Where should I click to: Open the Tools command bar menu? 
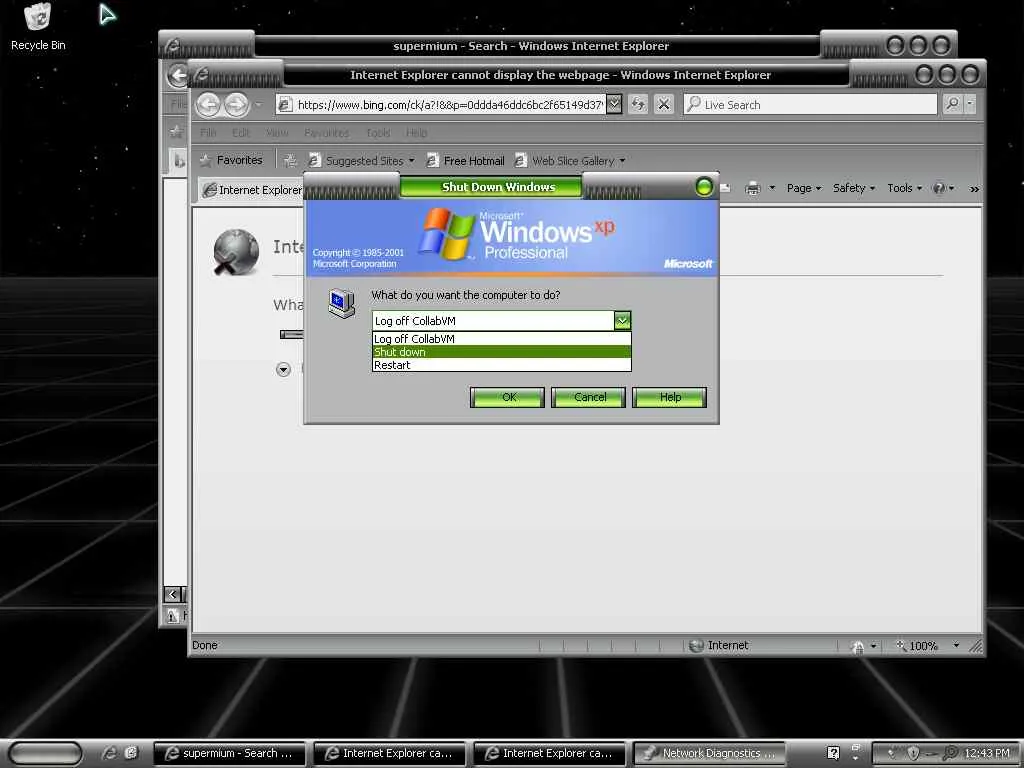pyautogui.click(x=904, y=188)
